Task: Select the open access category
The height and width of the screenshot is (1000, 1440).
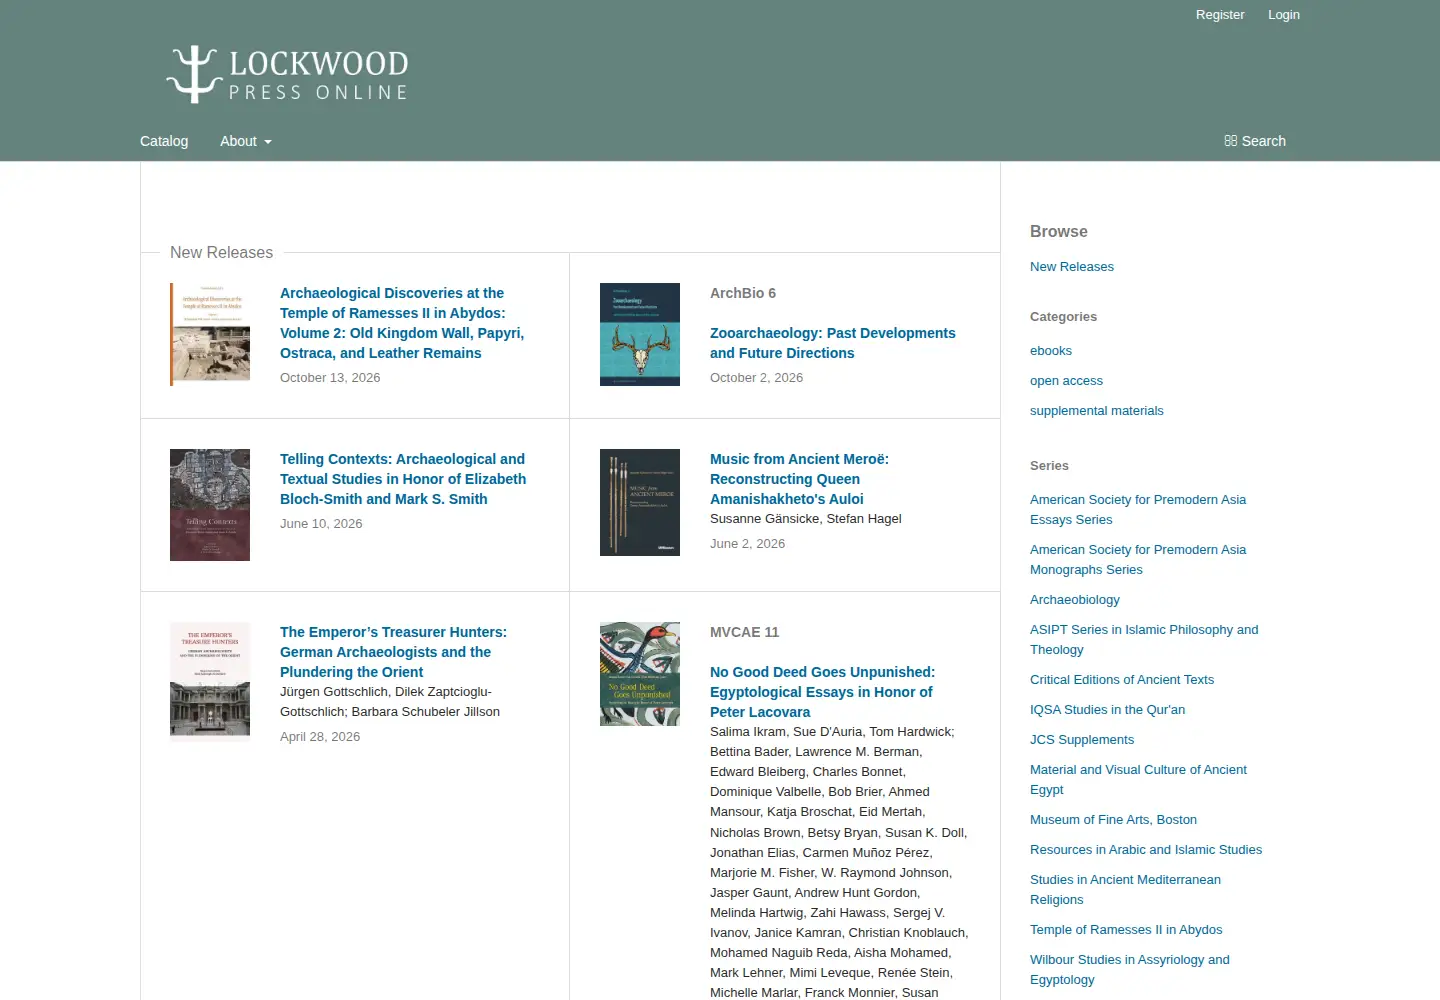Action: tap(1066, 381)
